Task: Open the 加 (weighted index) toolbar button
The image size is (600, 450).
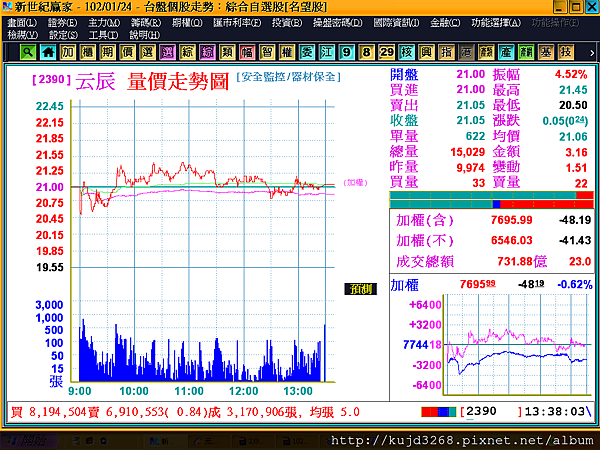Action: tap(68, 52)
